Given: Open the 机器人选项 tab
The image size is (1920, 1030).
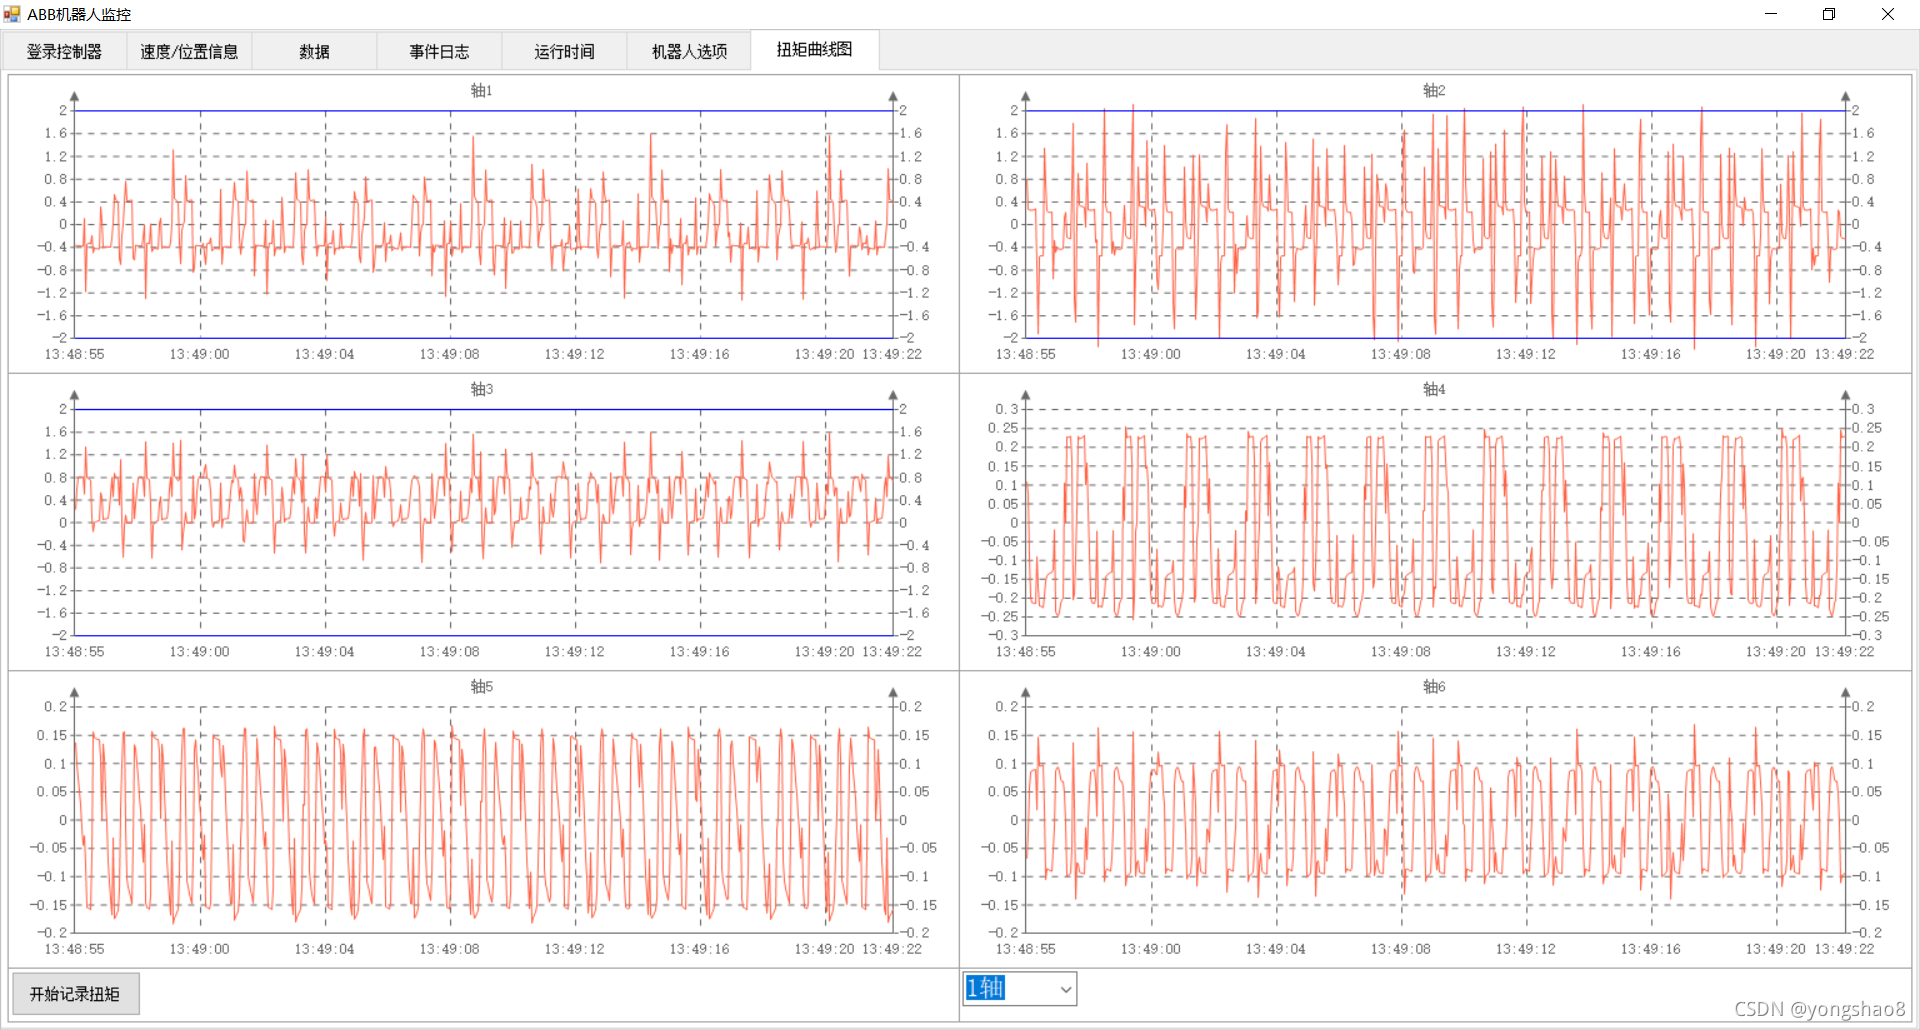Looking at the screenshot, I should [689, 51].
